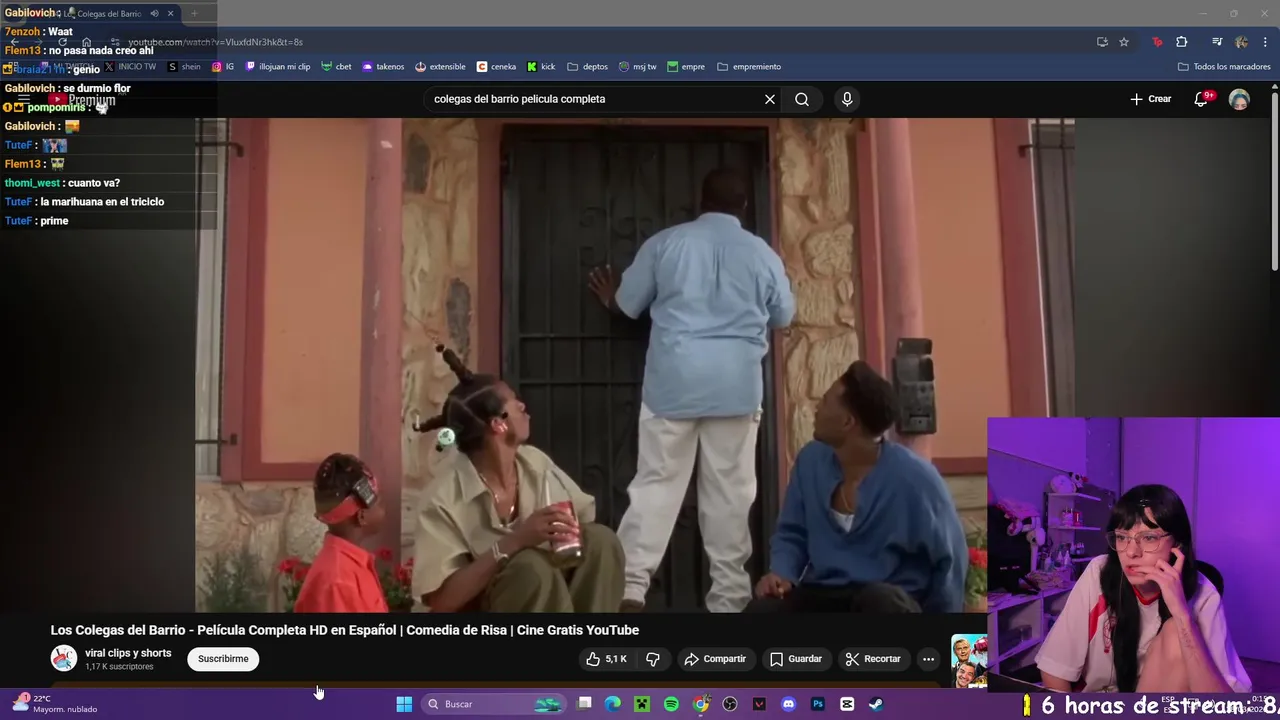This screenshot has height=720, width=1280.
Task: Bookmark this page with the star icon
Action: pyautogui.click(x=1124, y=42)
